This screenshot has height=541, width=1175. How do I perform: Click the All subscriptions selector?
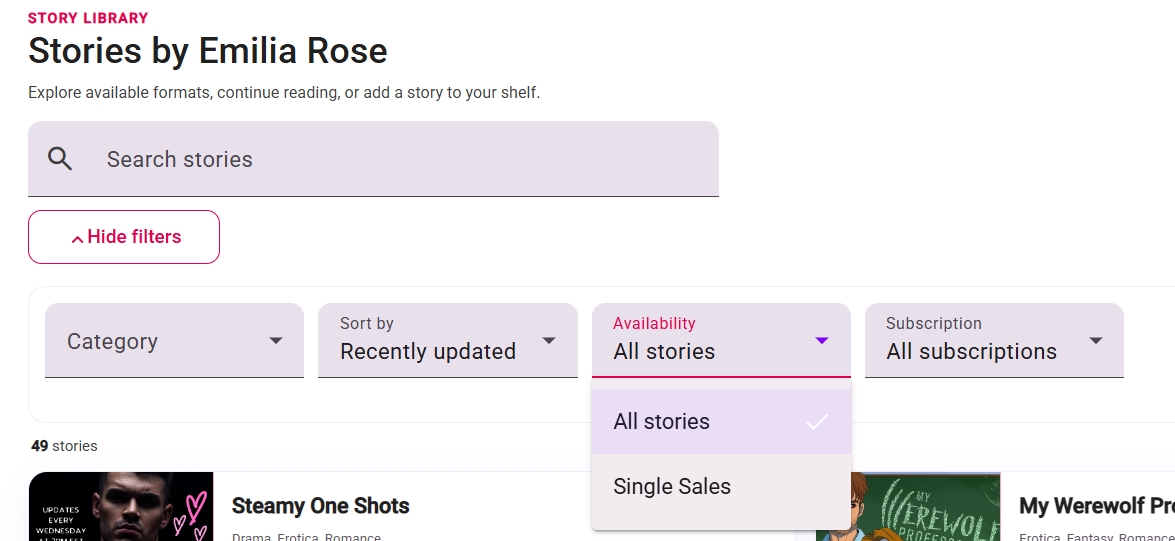(994, 340)
